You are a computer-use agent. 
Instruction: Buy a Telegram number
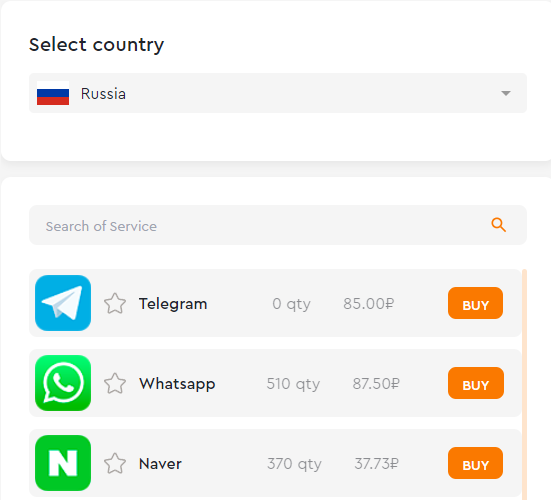[x=475, y=303]
